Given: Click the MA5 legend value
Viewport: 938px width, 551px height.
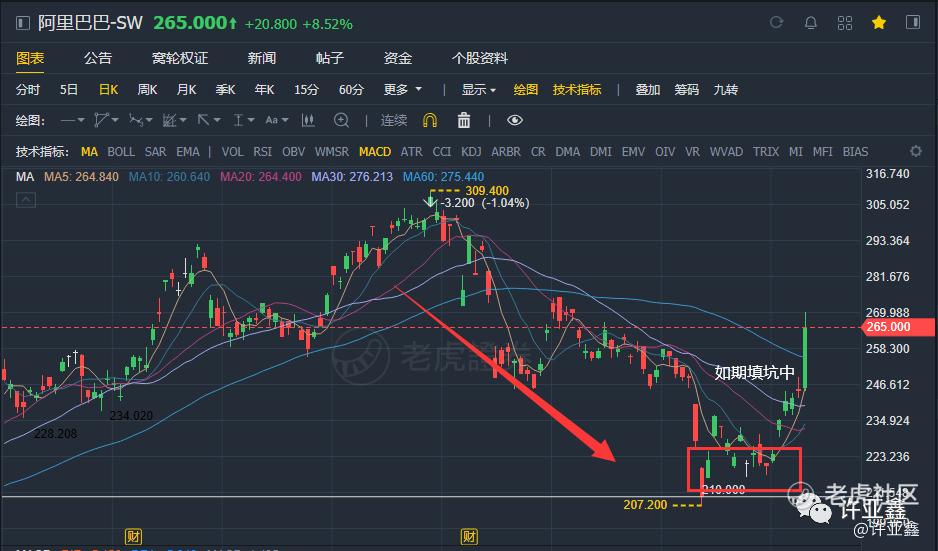Looking at the screenshot, I should click(81, 177).
